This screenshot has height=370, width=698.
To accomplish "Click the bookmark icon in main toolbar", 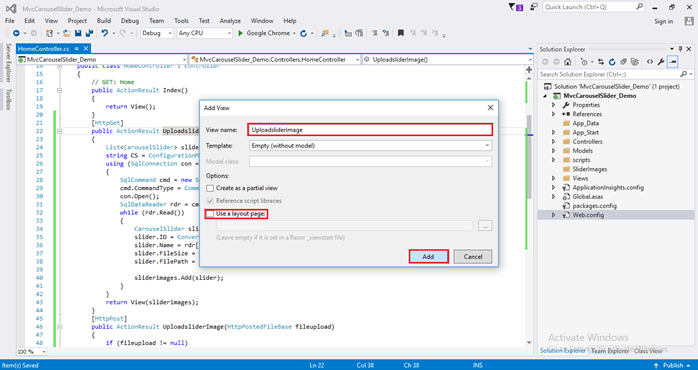I will tap(401, 33).
